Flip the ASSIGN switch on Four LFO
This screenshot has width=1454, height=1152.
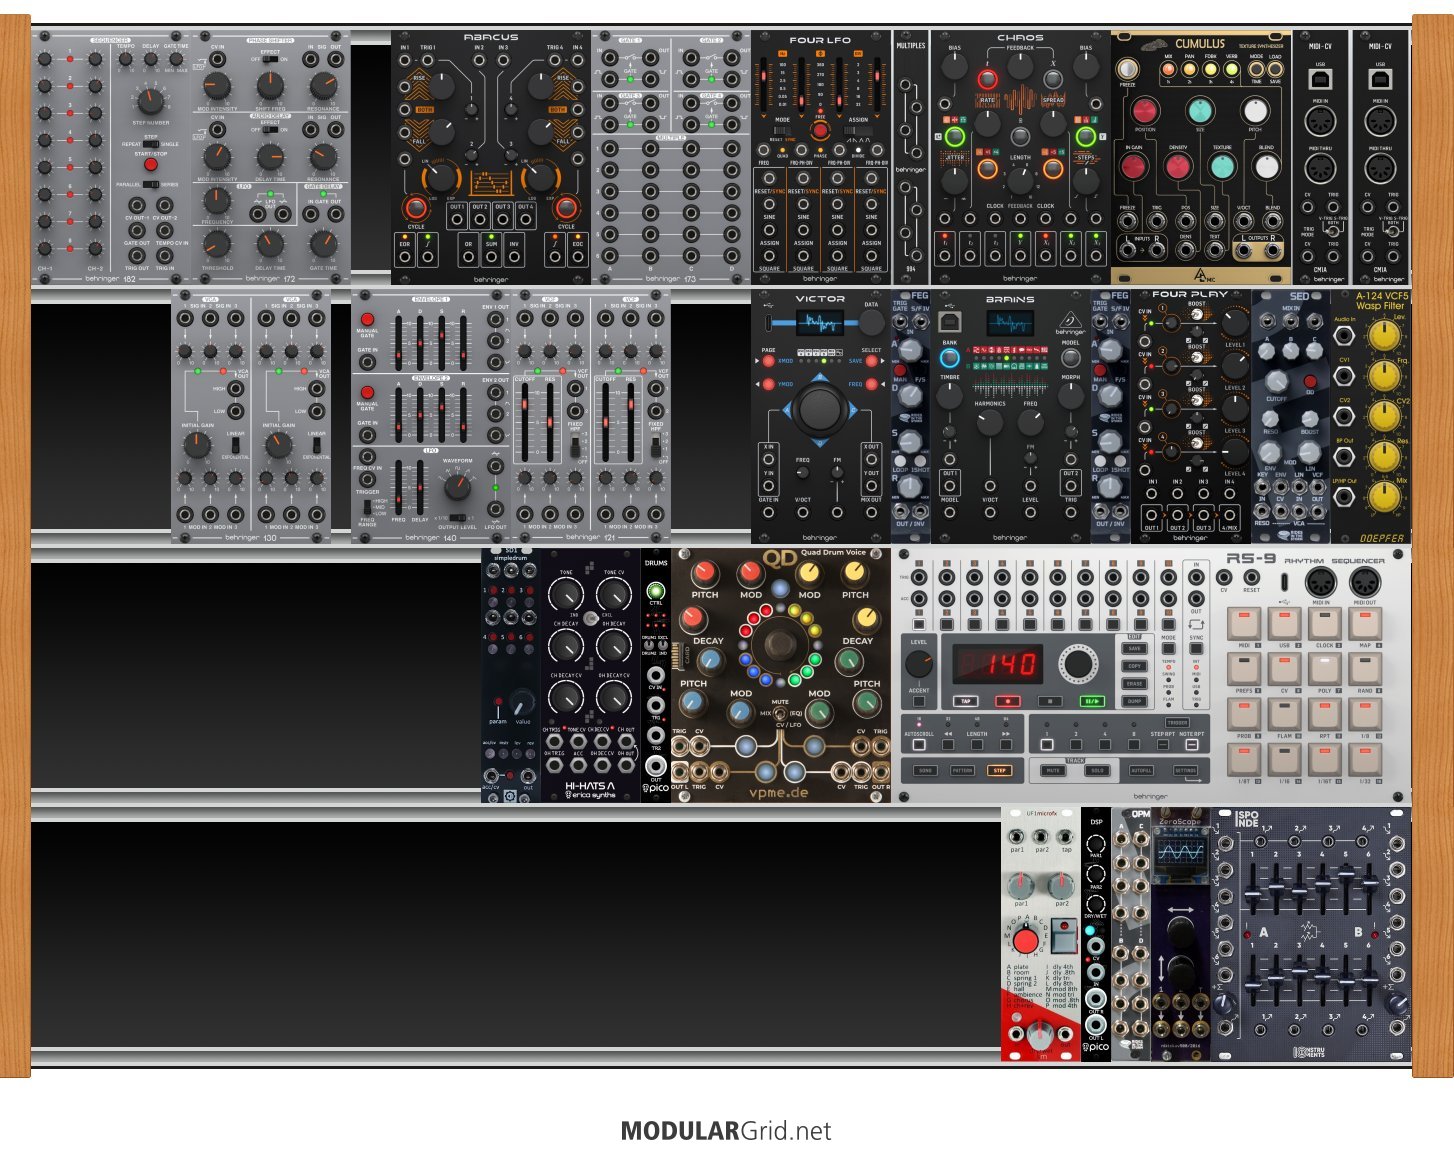[x=858, y=131]
